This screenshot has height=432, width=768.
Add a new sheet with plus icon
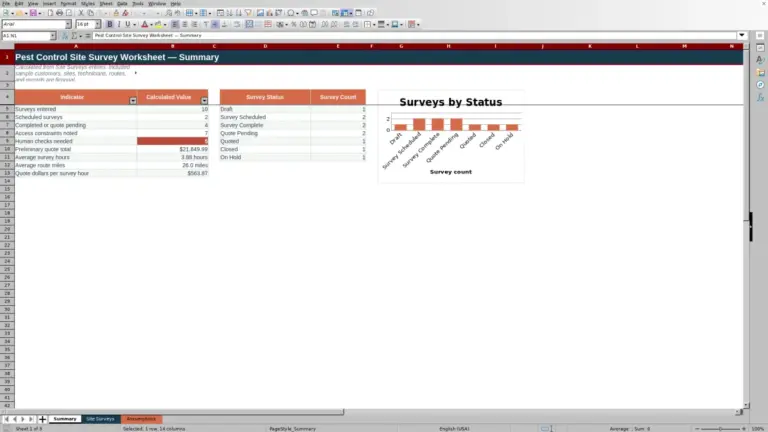[x=42, y=419]
